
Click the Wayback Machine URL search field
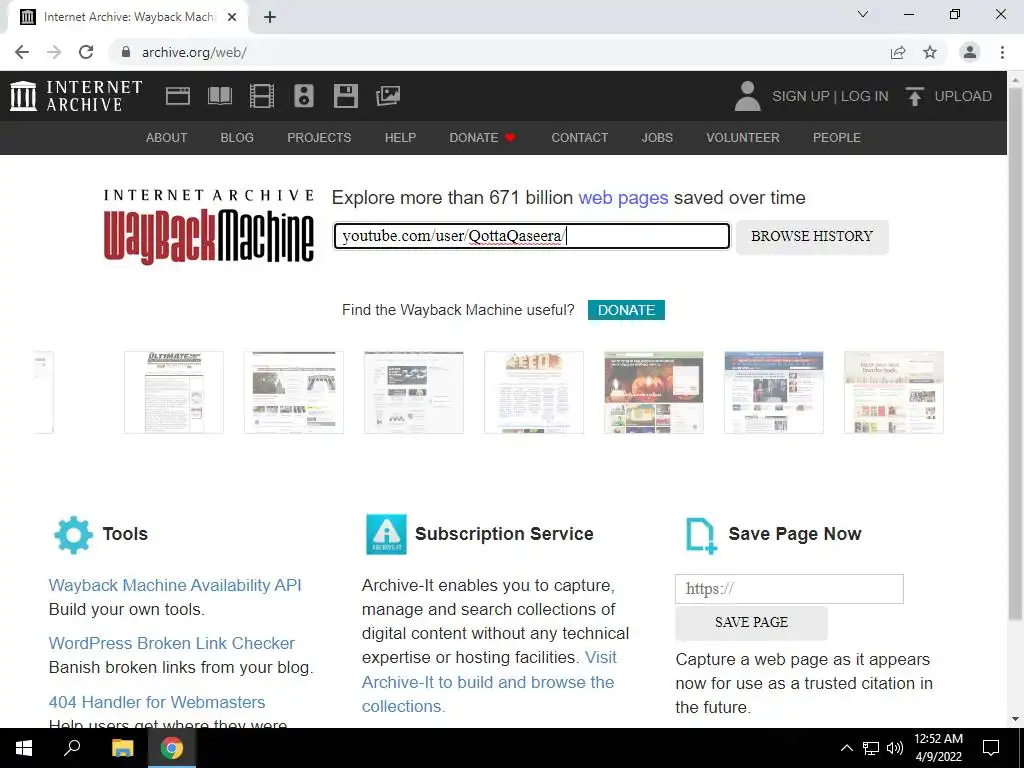(x=532, y=236)
